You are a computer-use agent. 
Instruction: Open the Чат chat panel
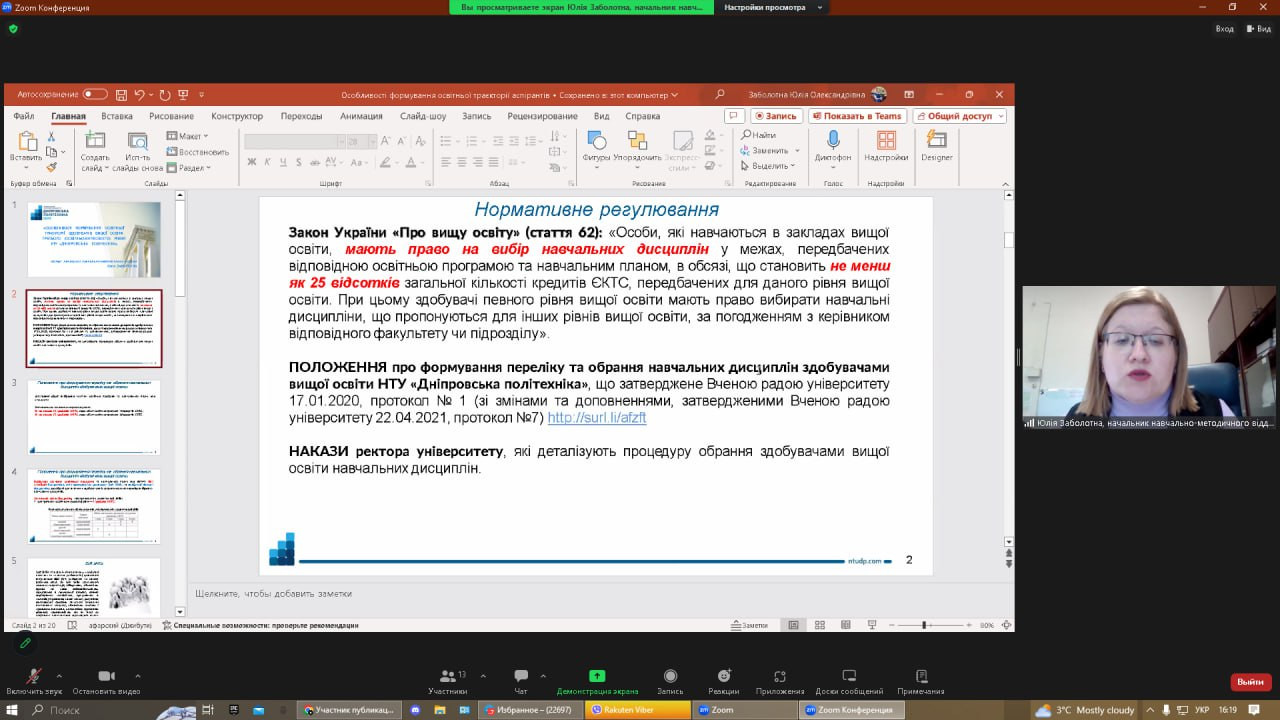521,677
